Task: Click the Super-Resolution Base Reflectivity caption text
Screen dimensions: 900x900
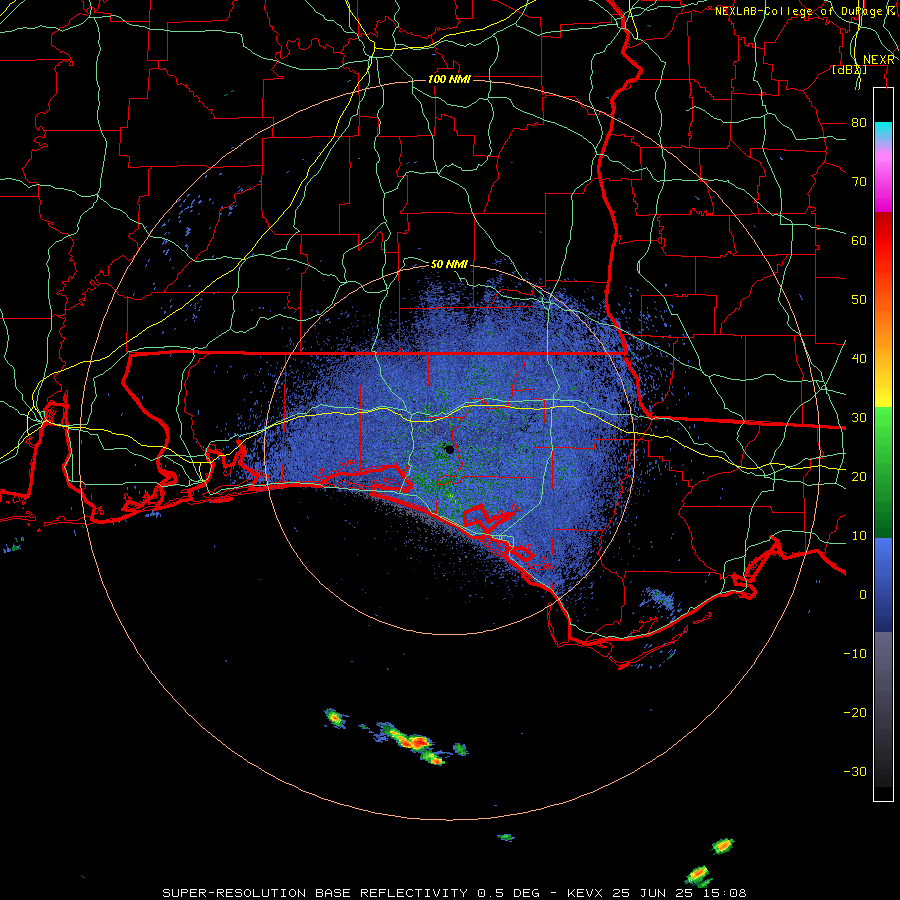Action: (x=315, y=893)
